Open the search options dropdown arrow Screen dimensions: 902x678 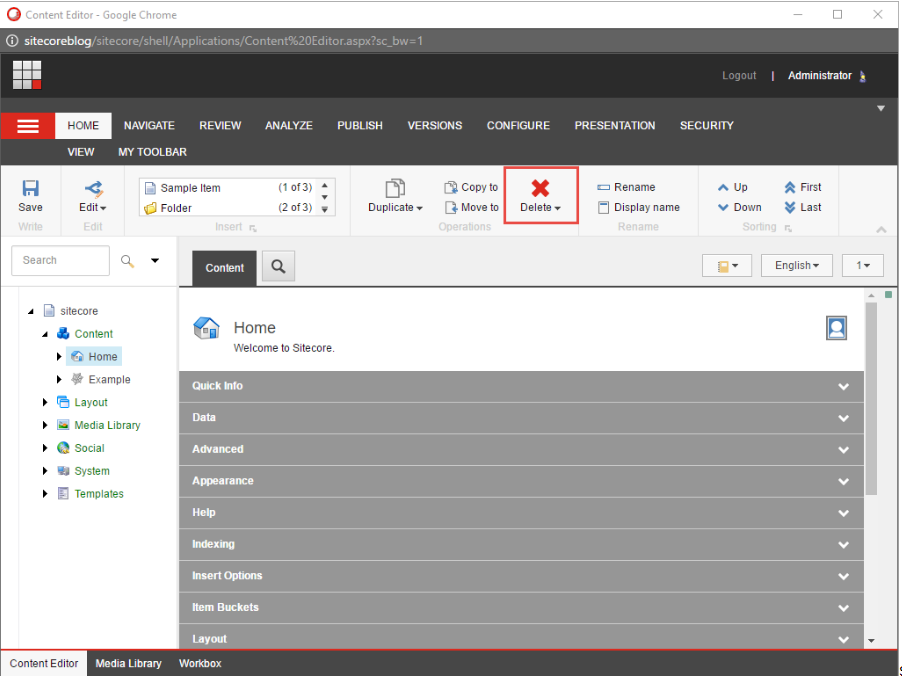tap(155, 261)
